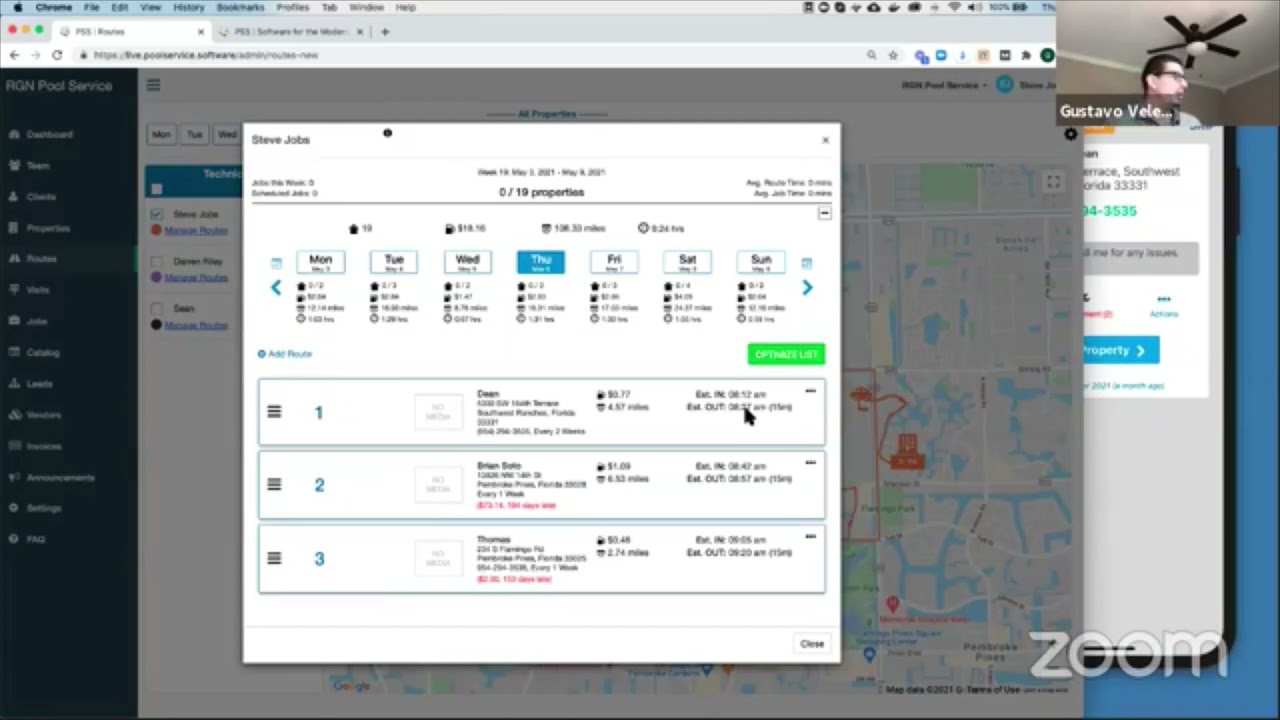Click the reorder handle for stop 3
The width and height of the screenshot is (1280, 720).
[x=274, y=558]
